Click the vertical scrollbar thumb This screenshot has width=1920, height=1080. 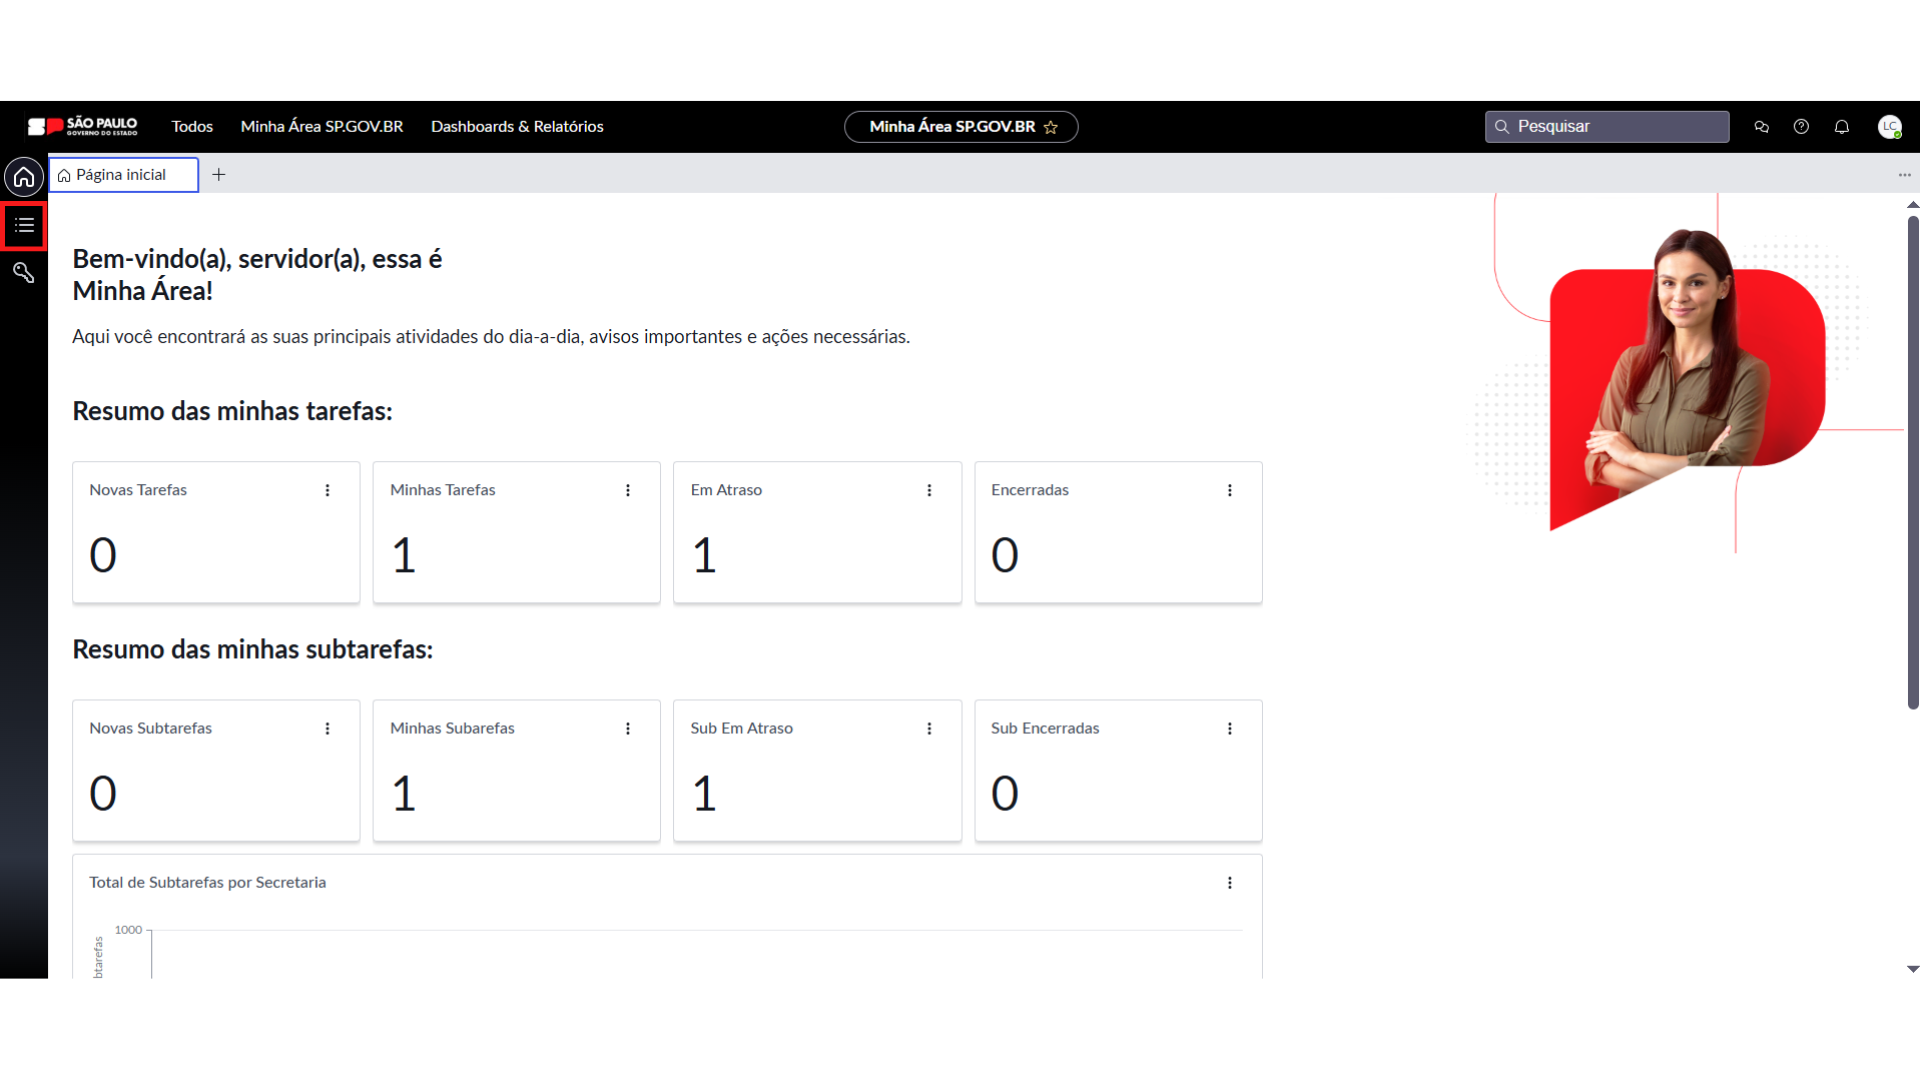pos(1912,460)
